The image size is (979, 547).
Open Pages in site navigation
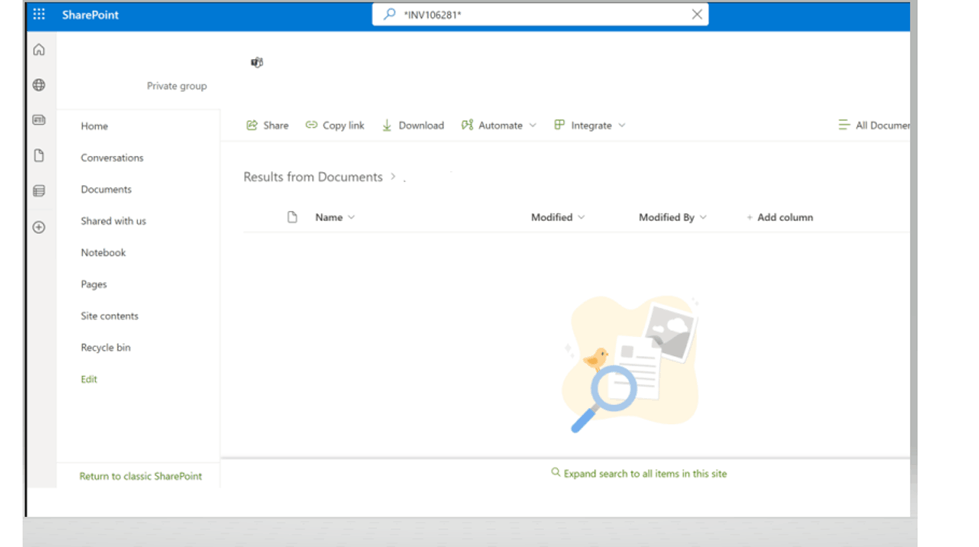click(x=94, y=285)
